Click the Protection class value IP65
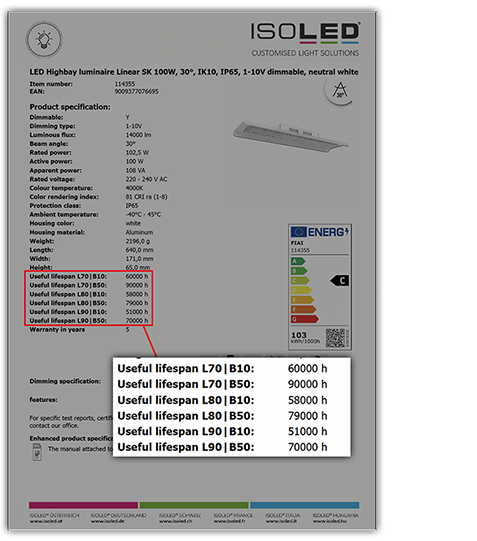This screenshot has height=541, width=477. point(132,206)
